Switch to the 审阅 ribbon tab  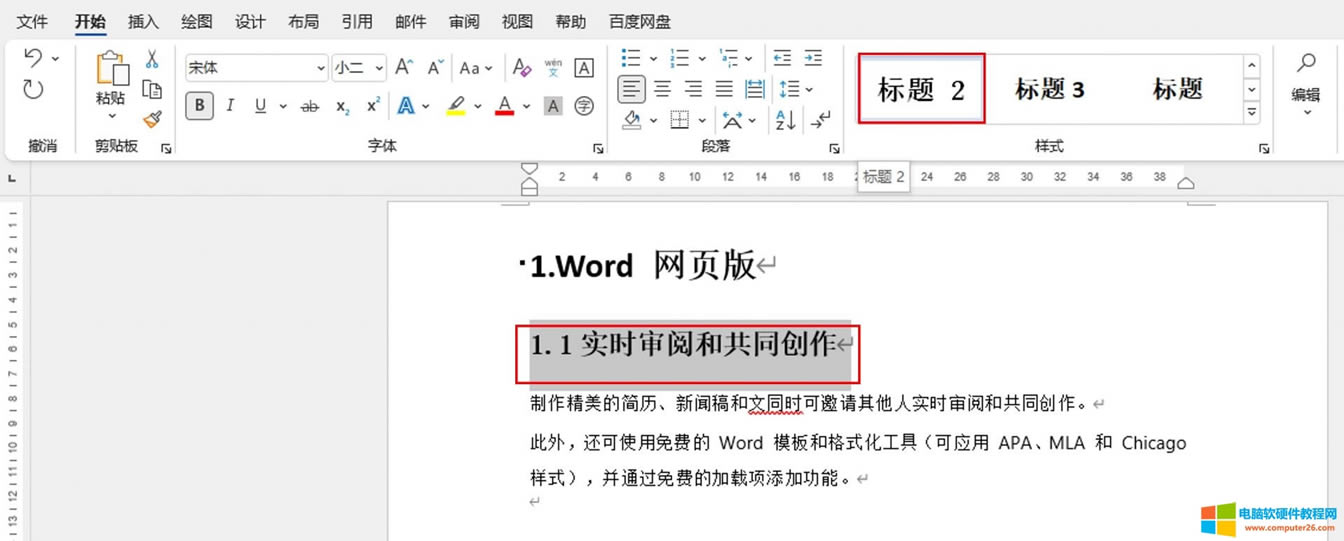(464, 22)
